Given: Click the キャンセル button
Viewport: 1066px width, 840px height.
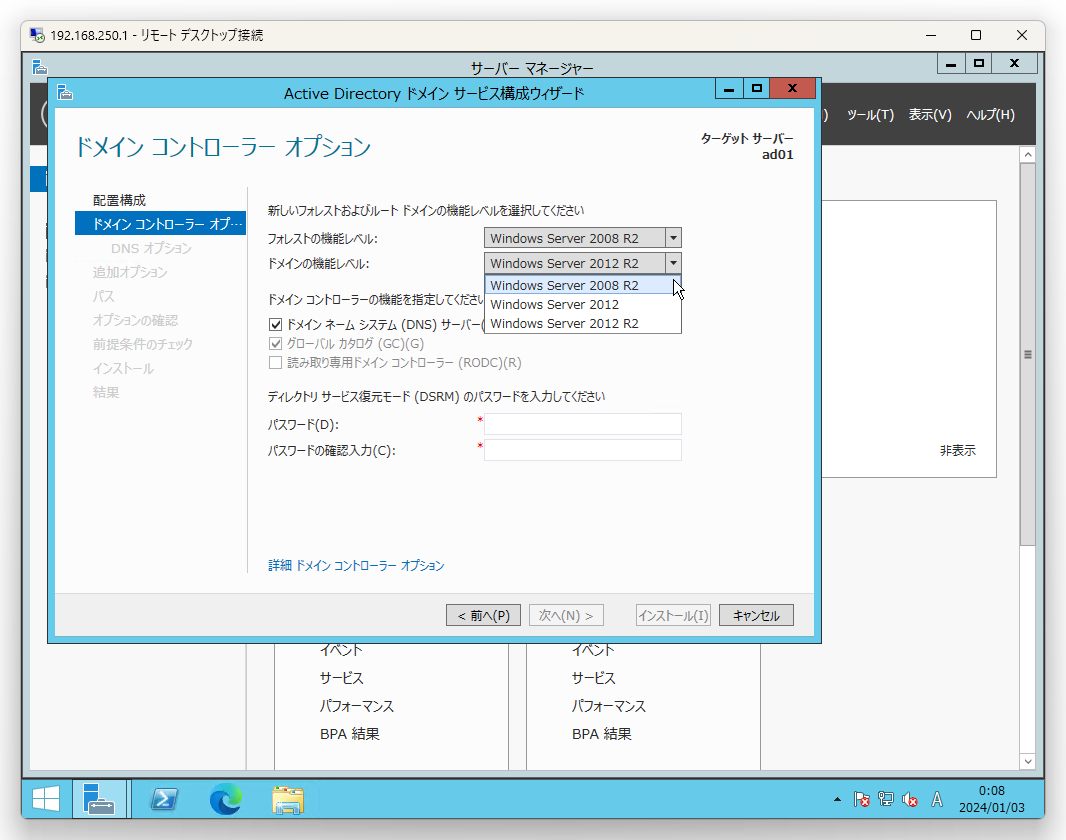Looking at the screenshot, I should click(x=756, y=615).
